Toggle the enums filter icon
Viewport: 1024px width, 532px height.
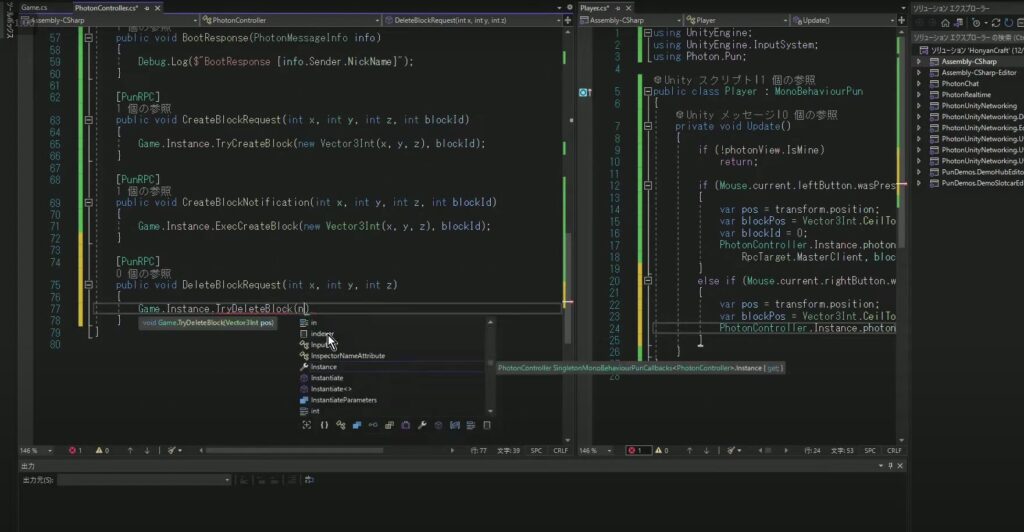pos(389,425)
